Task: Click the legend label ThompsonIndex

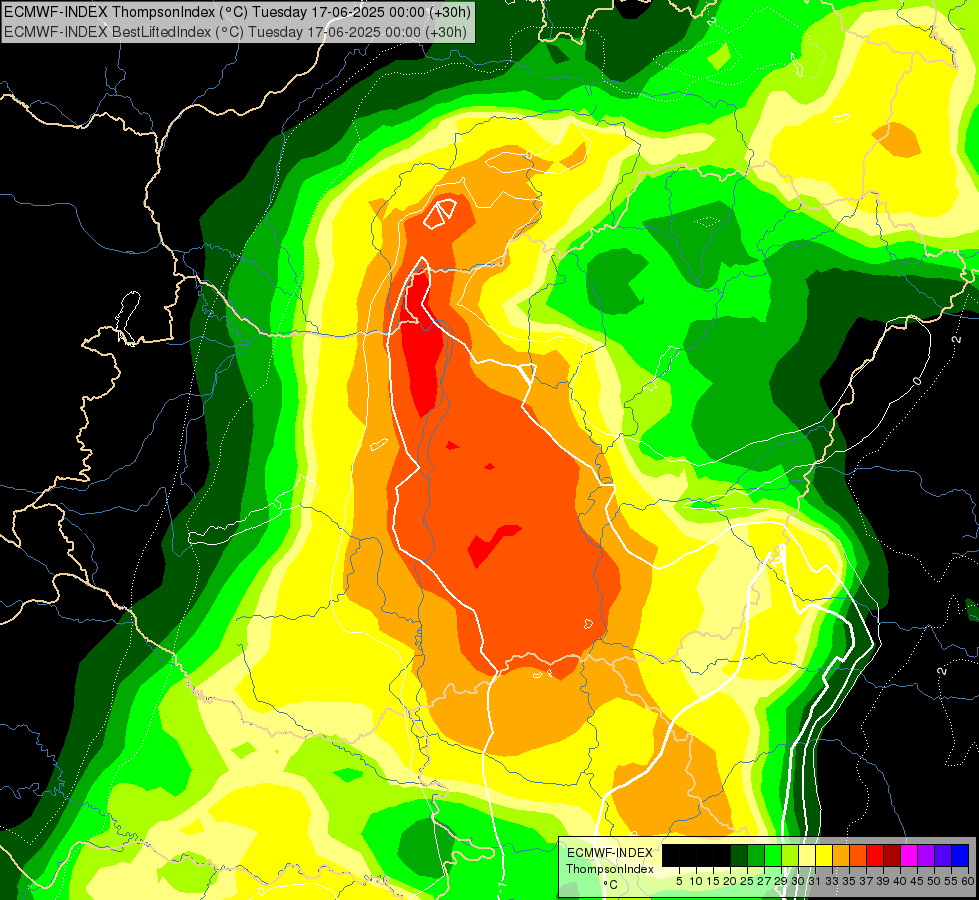Action: pos(610,869)
